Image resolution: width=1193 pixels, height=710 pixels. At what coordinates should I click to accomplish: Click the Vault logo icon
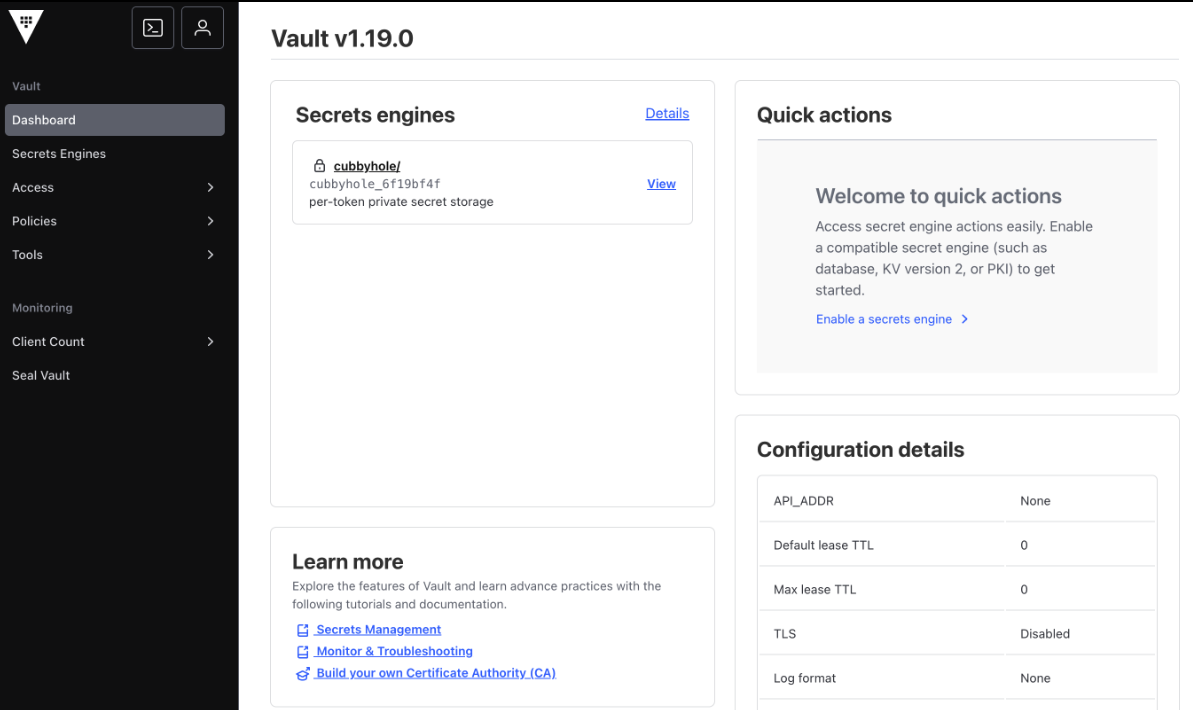point(26,27)
